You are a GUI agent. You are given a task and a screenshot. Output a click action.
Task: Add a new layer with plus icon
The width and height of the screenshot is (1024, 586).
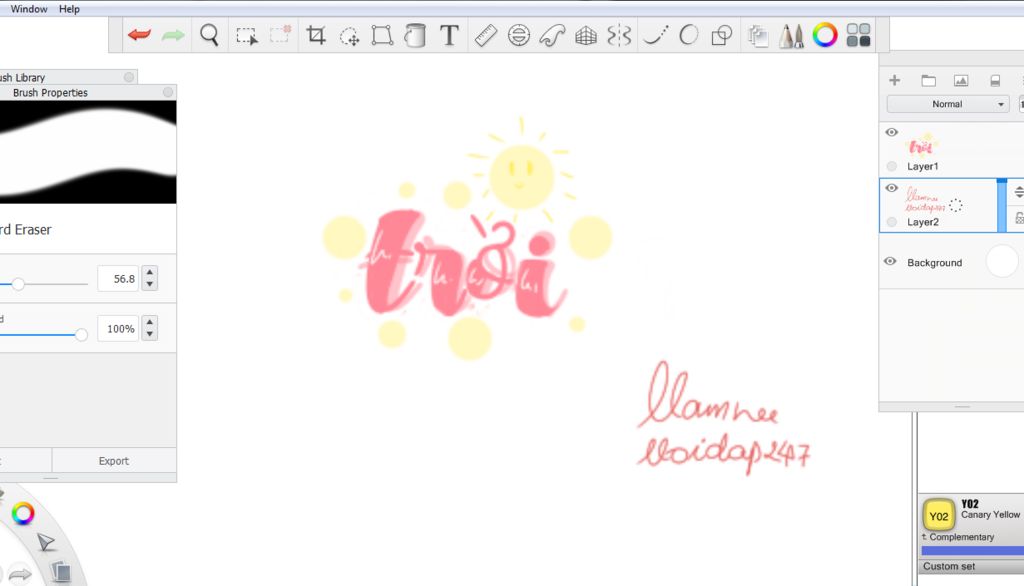click(895, 80)
